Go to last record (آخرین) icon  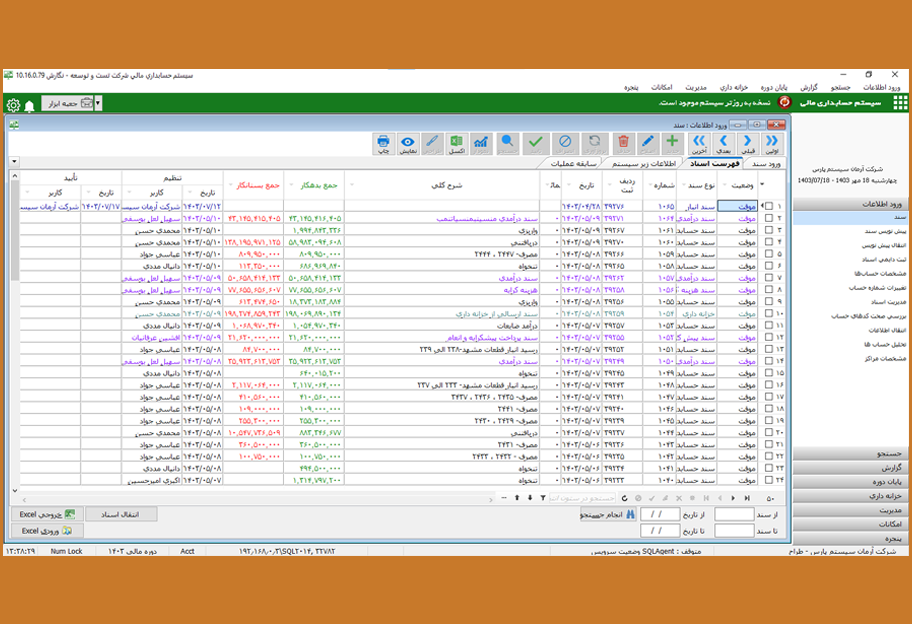(699, 144)
